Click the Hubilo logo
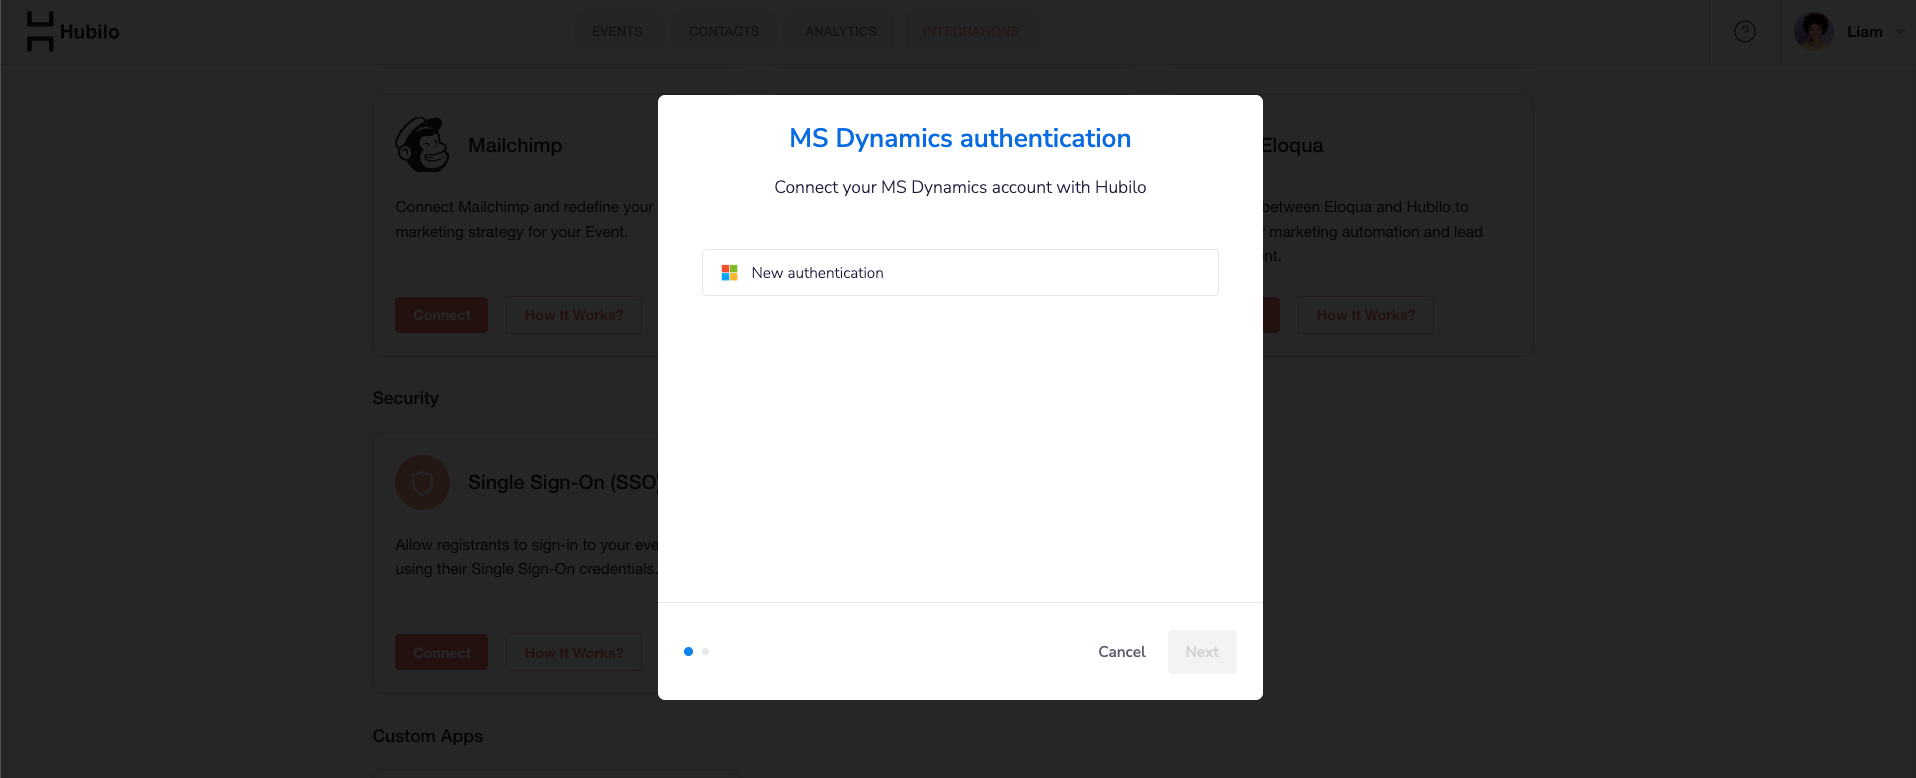This screenshot has width=1916, height=778. [x=72, y=32]
